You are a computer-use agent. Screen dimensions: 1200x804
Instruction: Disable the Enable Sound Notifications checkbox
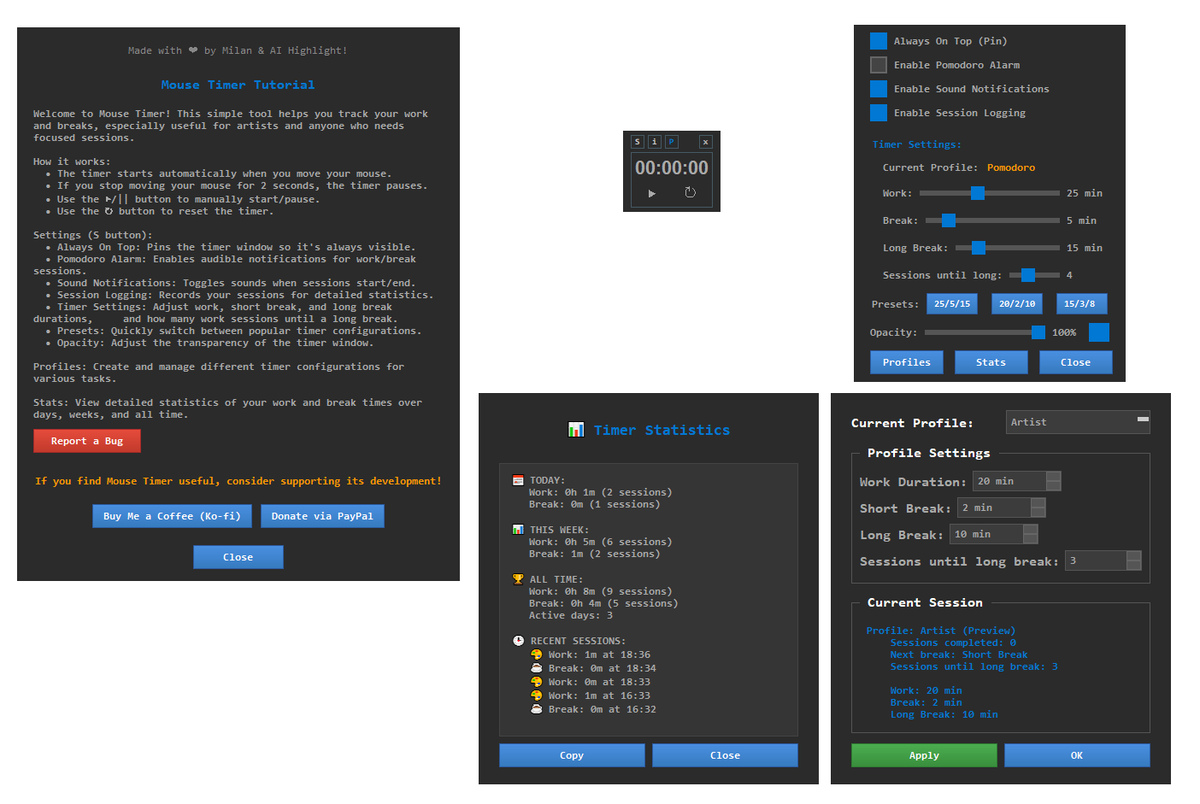pyautogui.click(x=878, y=89)
